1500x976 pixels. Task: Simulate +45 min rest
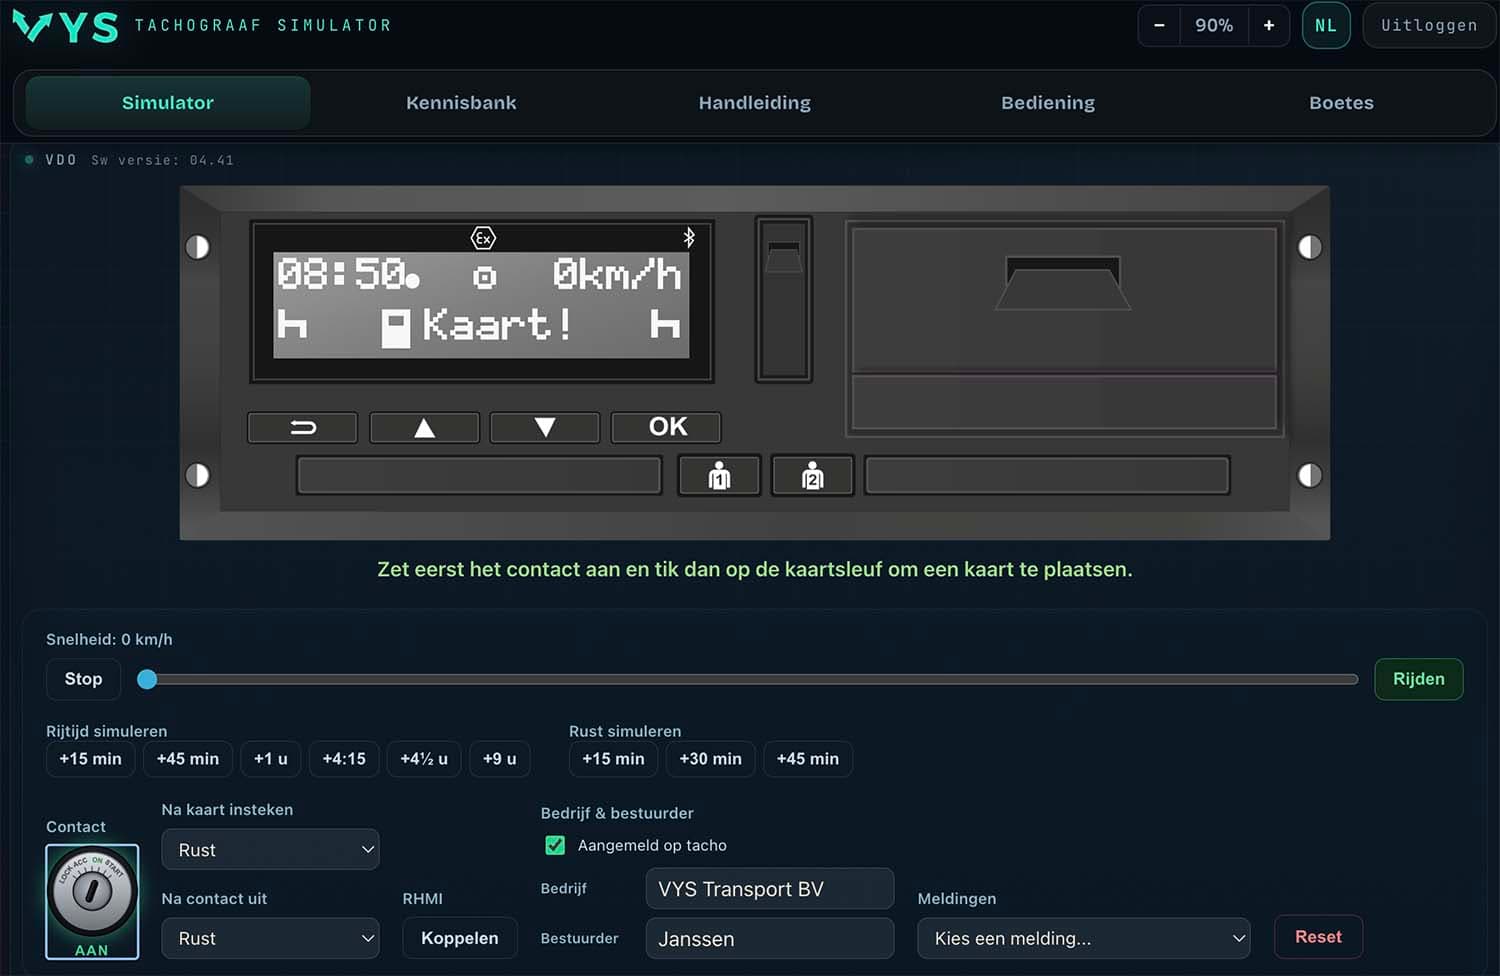coord(807,759)
